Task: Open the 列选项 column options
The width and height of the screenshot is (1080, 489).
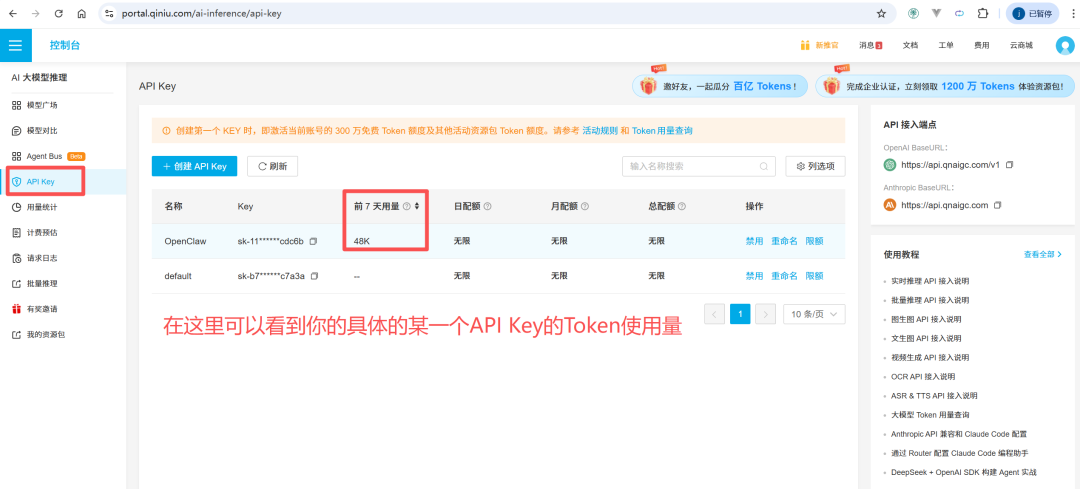Action: pyautogui.click(x=815, y=166)
